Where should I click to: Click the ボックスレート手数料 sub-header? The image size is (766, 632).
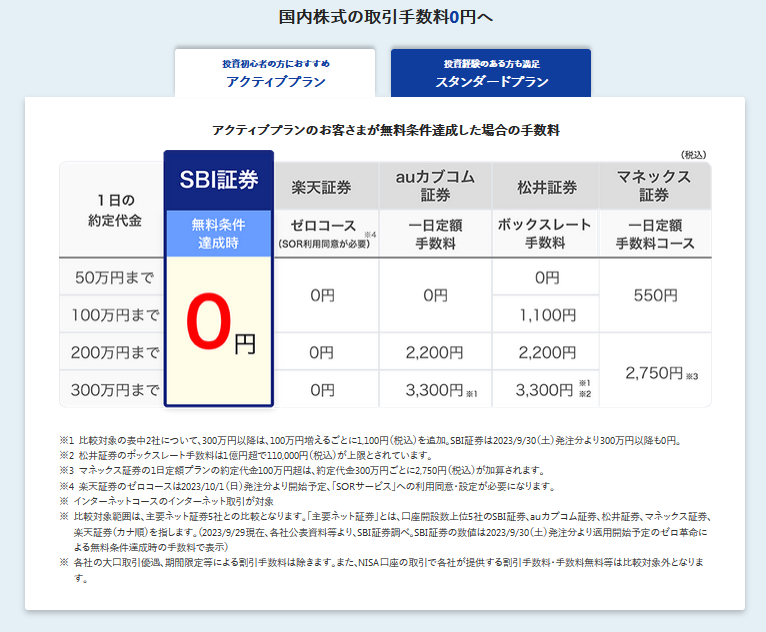[546, 233]
